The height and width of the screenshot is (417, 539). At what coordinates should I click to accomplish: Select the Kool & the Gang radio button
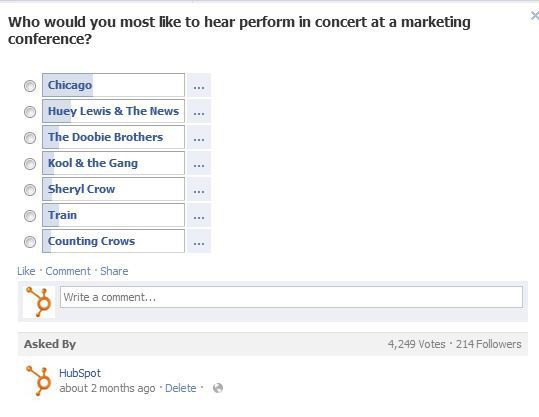click(x=30, y=164)
